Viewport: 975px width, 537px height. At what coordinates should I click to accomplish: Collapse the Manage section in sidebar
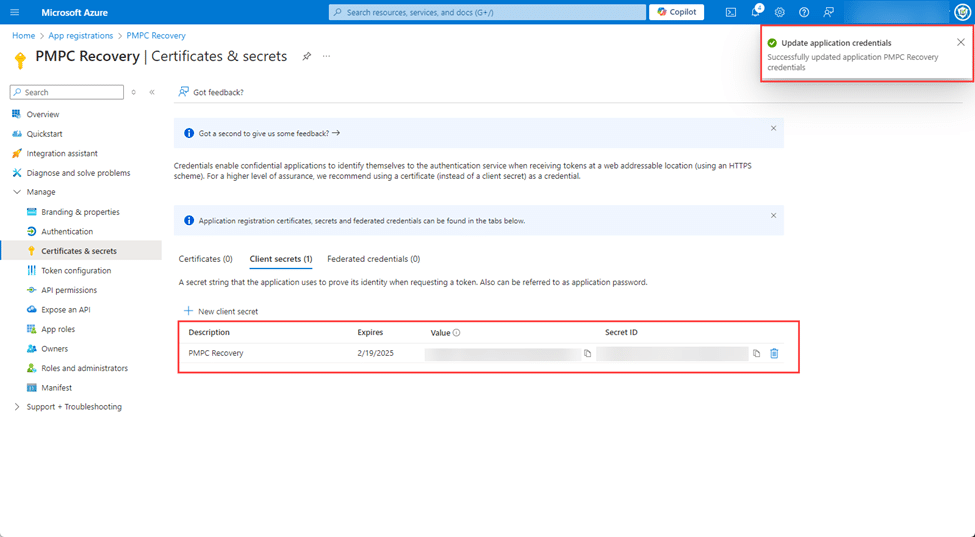(x=17, y=192)
